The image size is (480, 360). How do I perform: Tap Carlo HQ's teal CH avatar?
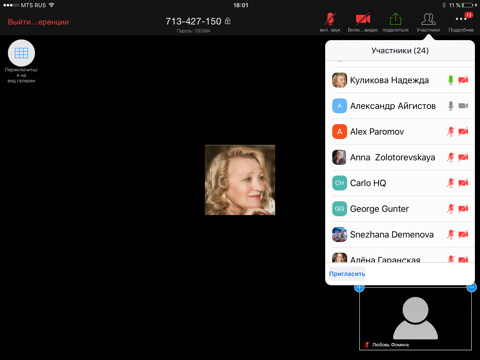(339, 183)
